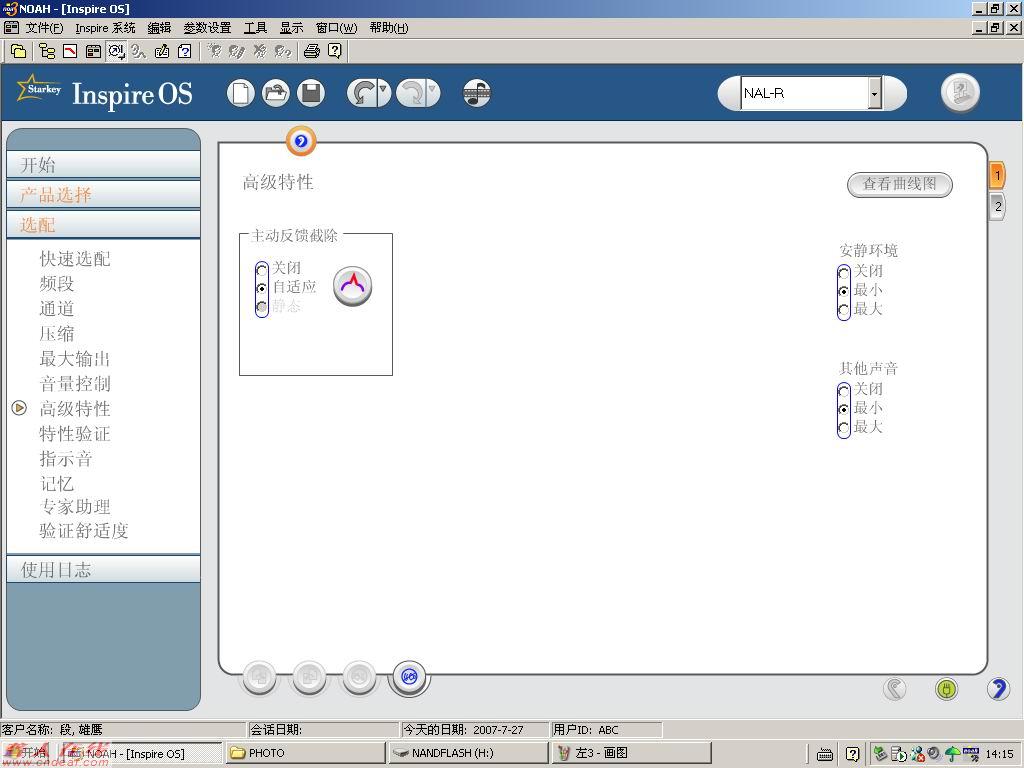1024x768 pixels.
Task: Select 关闭 under 安静环境
Action: (844, 272)
